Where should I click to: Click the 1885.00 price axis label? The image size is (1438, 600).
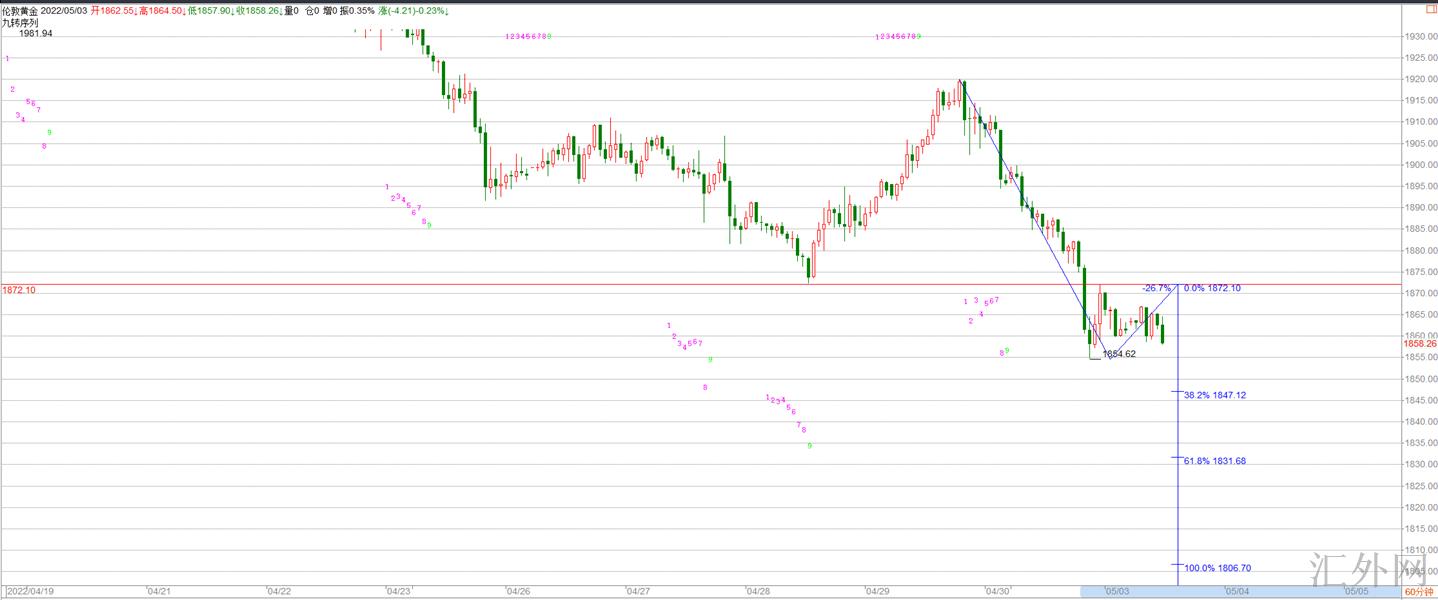[1421, 229]
